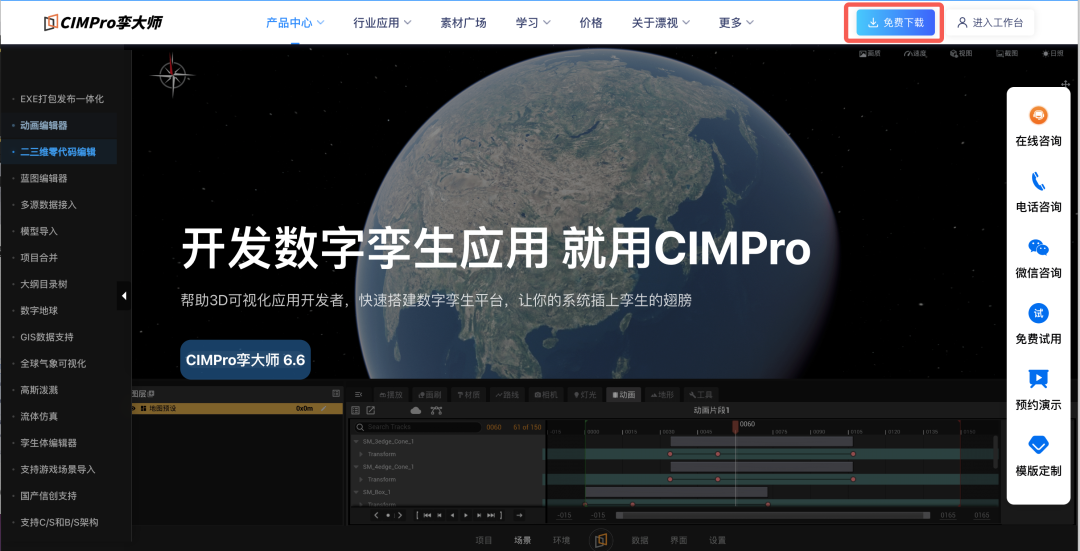
Task: Switch to the 材质 tab
Action: click(x=469, y=395)
